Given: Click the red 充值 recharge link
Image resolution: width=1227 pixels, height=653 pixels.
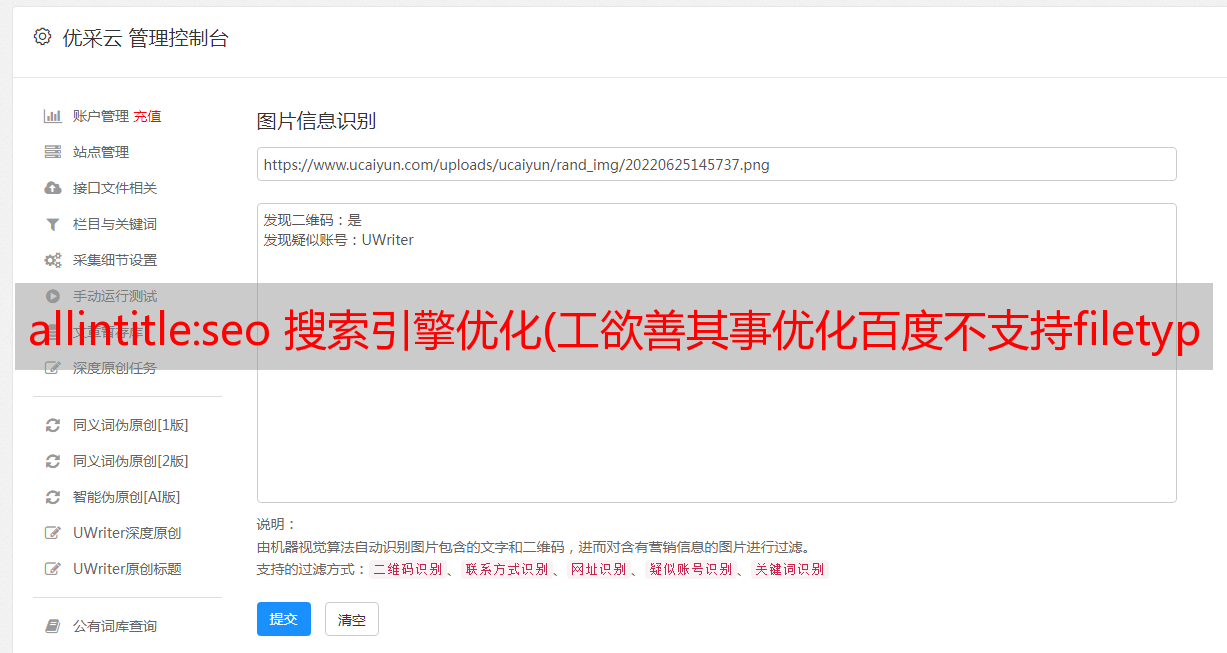Looking at the screenshot, I should click(x=147, y=116).
